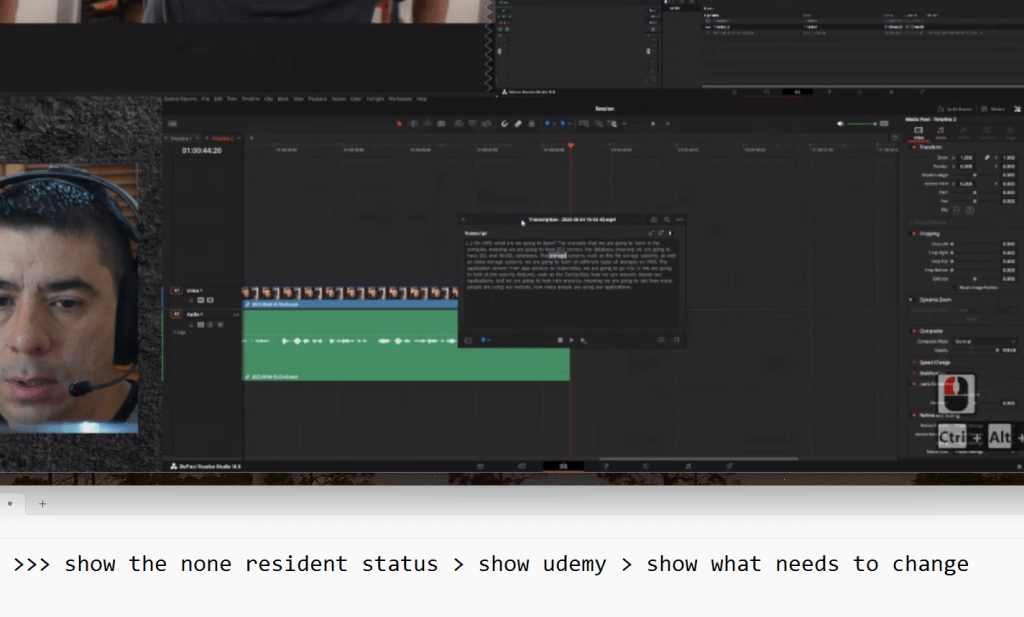Switch to the Inspector Effects tab
This screenshot has width=1024, height=617.
(x=963, y=133)
